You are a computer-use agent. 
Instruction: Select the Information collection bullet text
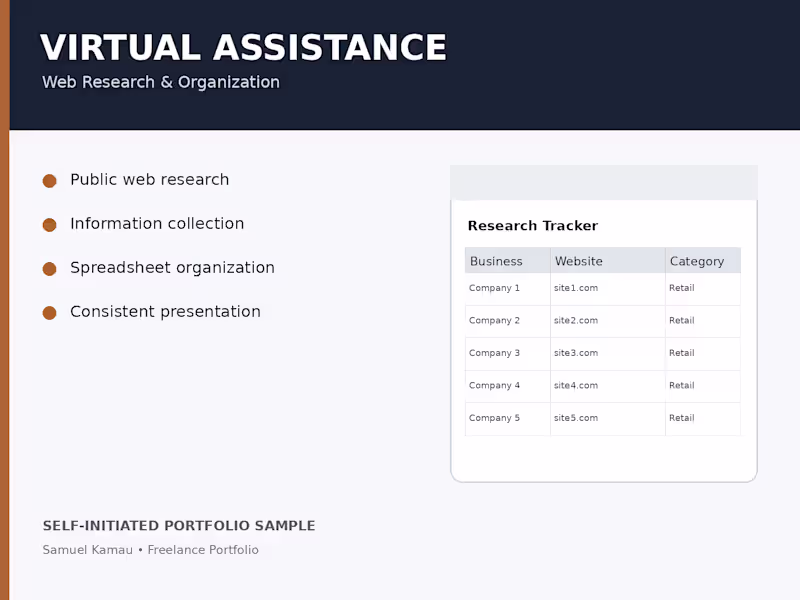[x=157, y=223]
